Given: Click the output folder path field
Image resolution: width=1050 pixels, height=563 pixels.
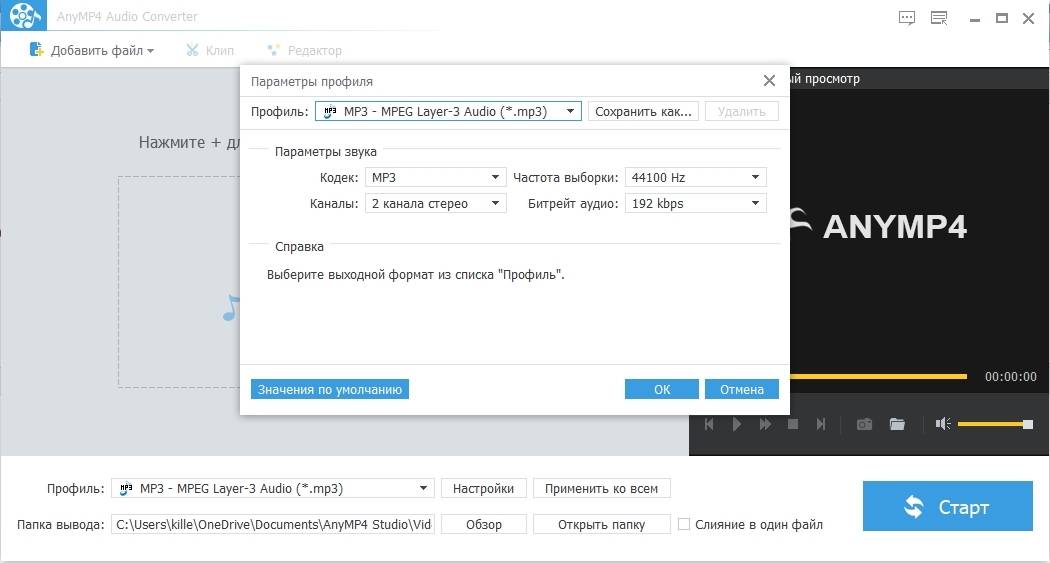Looking at the screenshot, I should pos(273,524).
